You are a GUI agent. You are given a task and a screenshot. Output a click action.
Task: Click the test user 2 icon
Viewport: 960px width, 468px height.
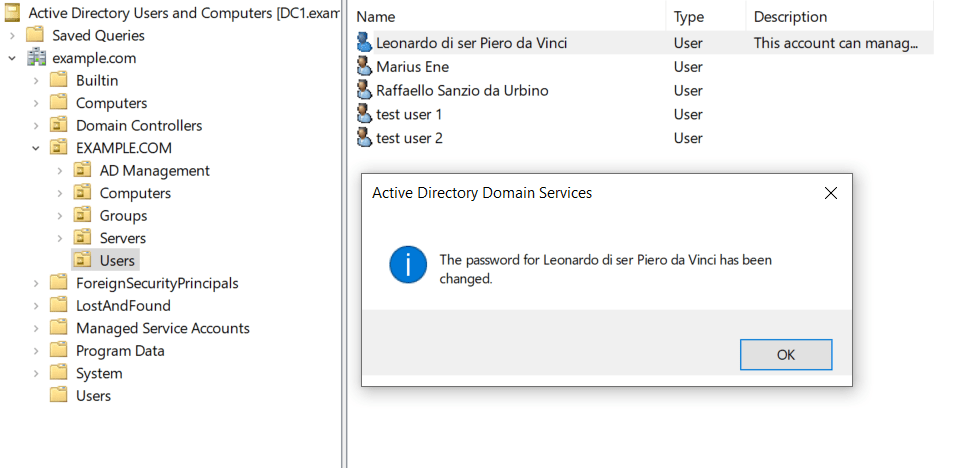(x=364, y=137)
